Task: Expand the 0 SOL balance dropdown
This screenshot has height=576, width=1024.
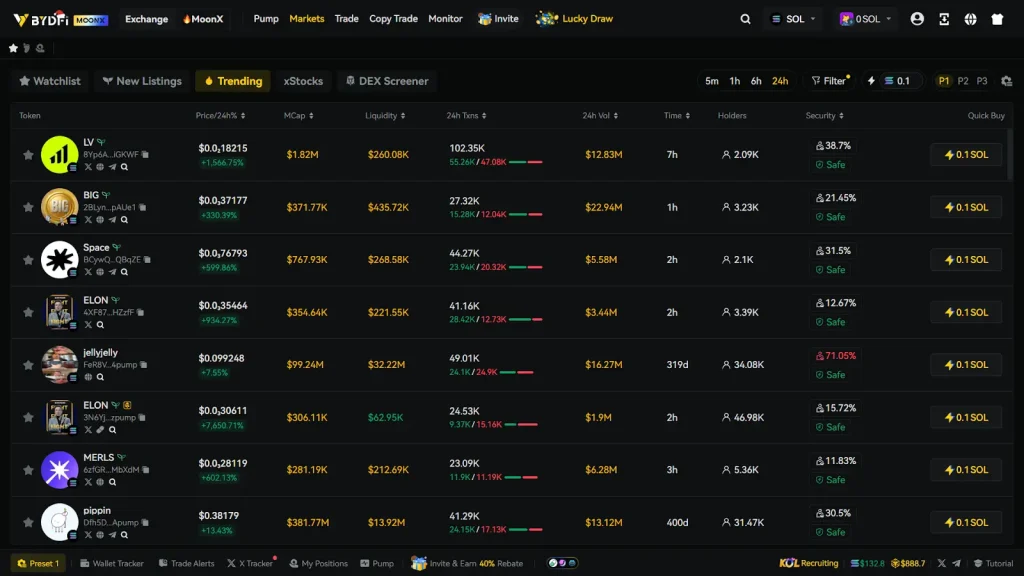Action: tap(866, 18)
